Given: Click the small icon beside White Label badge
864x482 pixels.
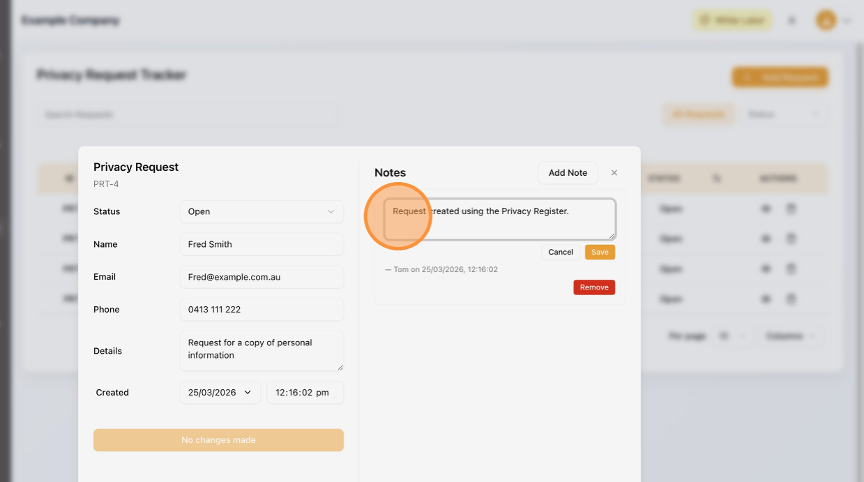Looking at the screenshot, I should [x=791, y=20].
